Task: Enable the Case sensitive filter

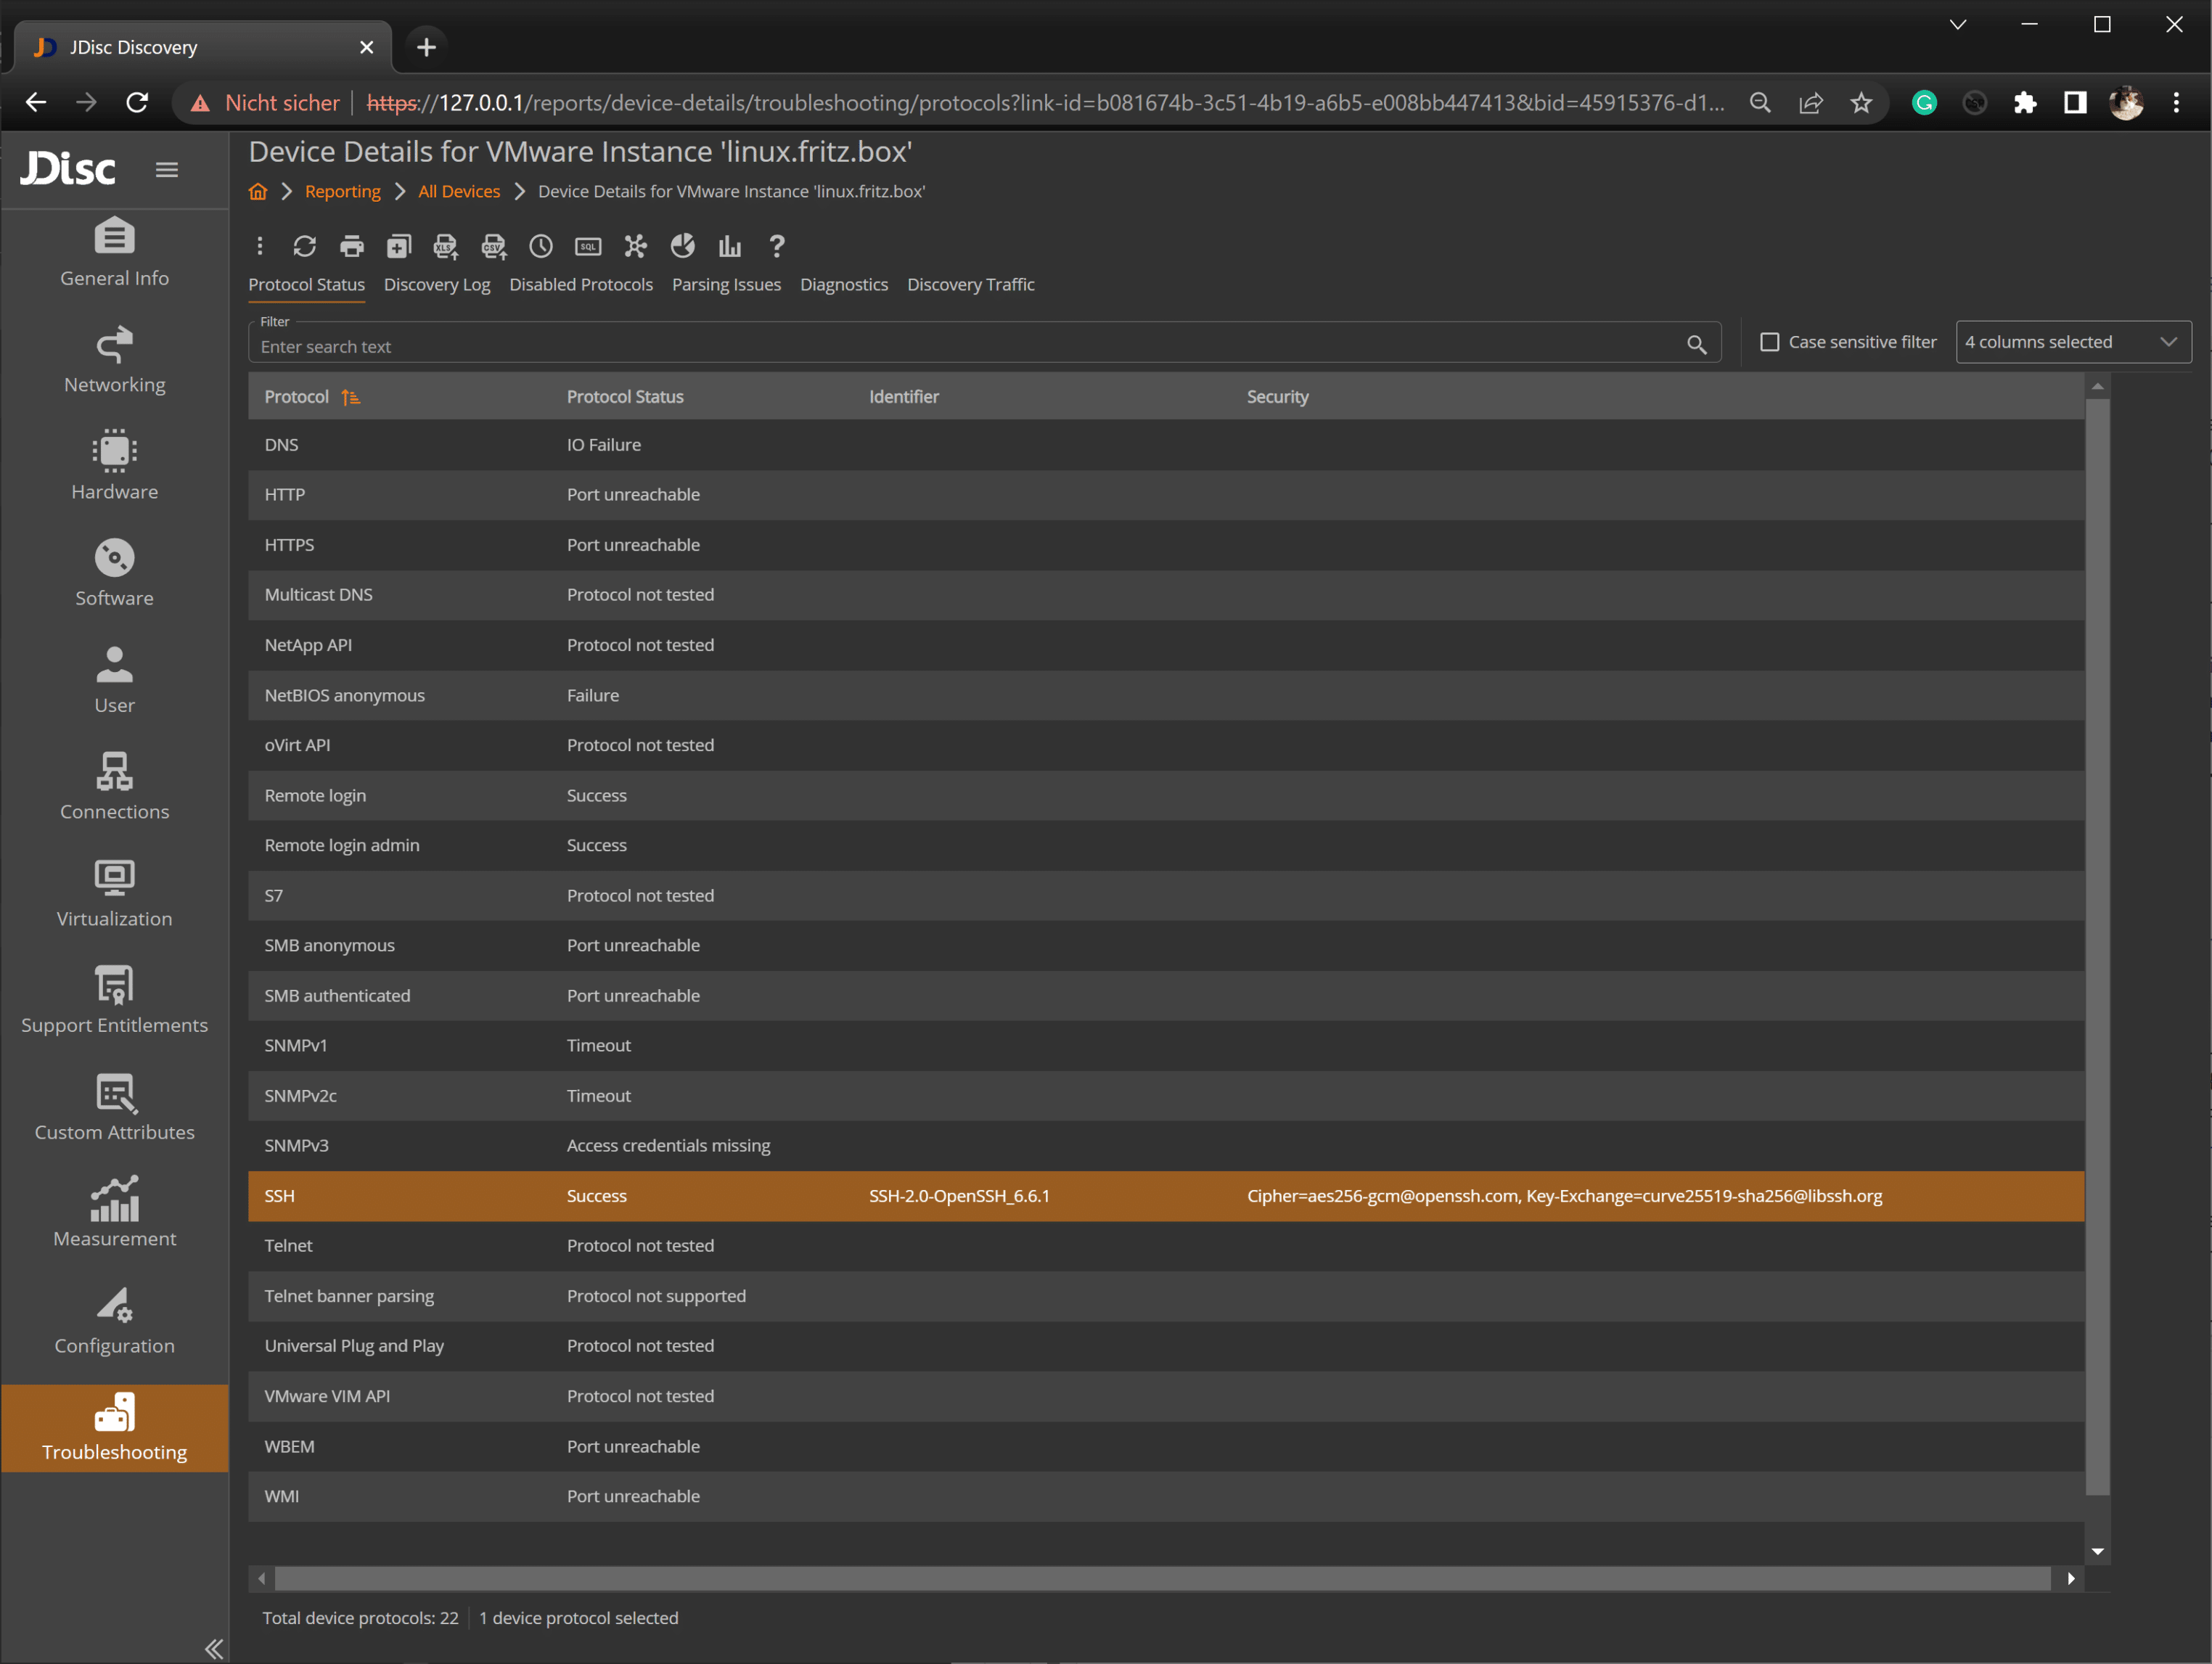Action: click(x=1769, y=341)
